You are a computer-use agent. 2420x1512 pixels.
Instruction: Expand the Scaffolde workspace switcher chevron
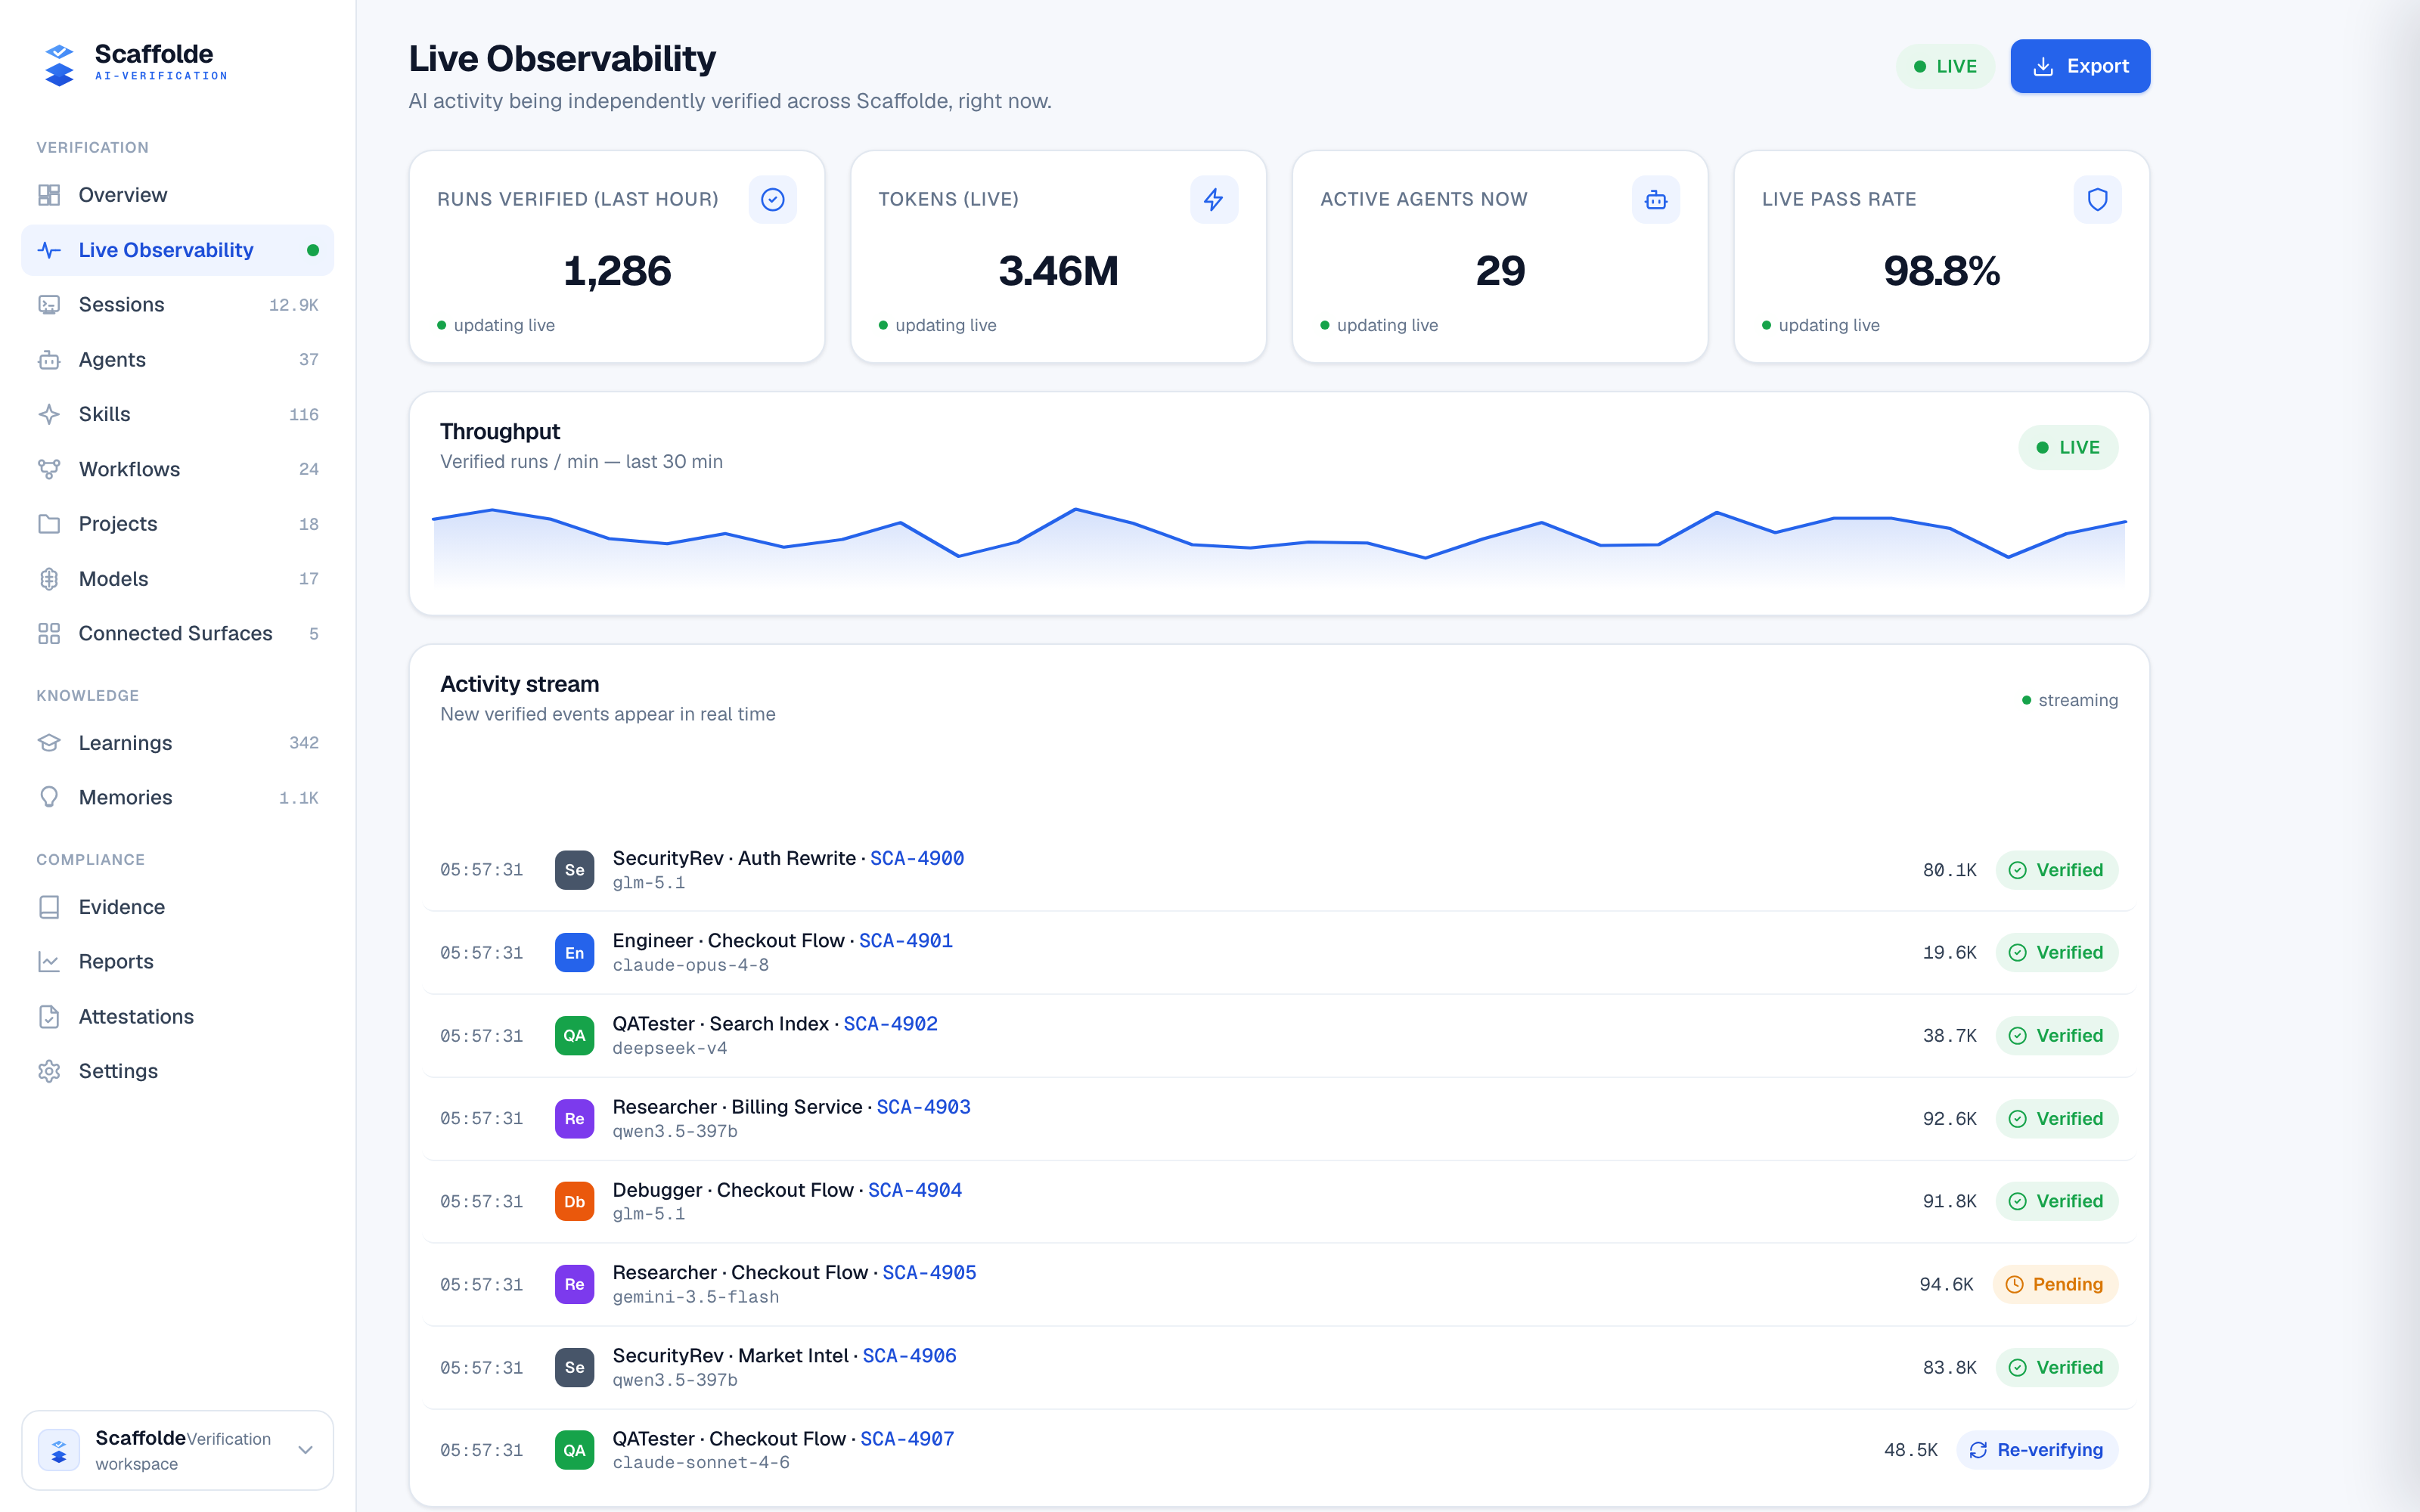[306, 1450]
